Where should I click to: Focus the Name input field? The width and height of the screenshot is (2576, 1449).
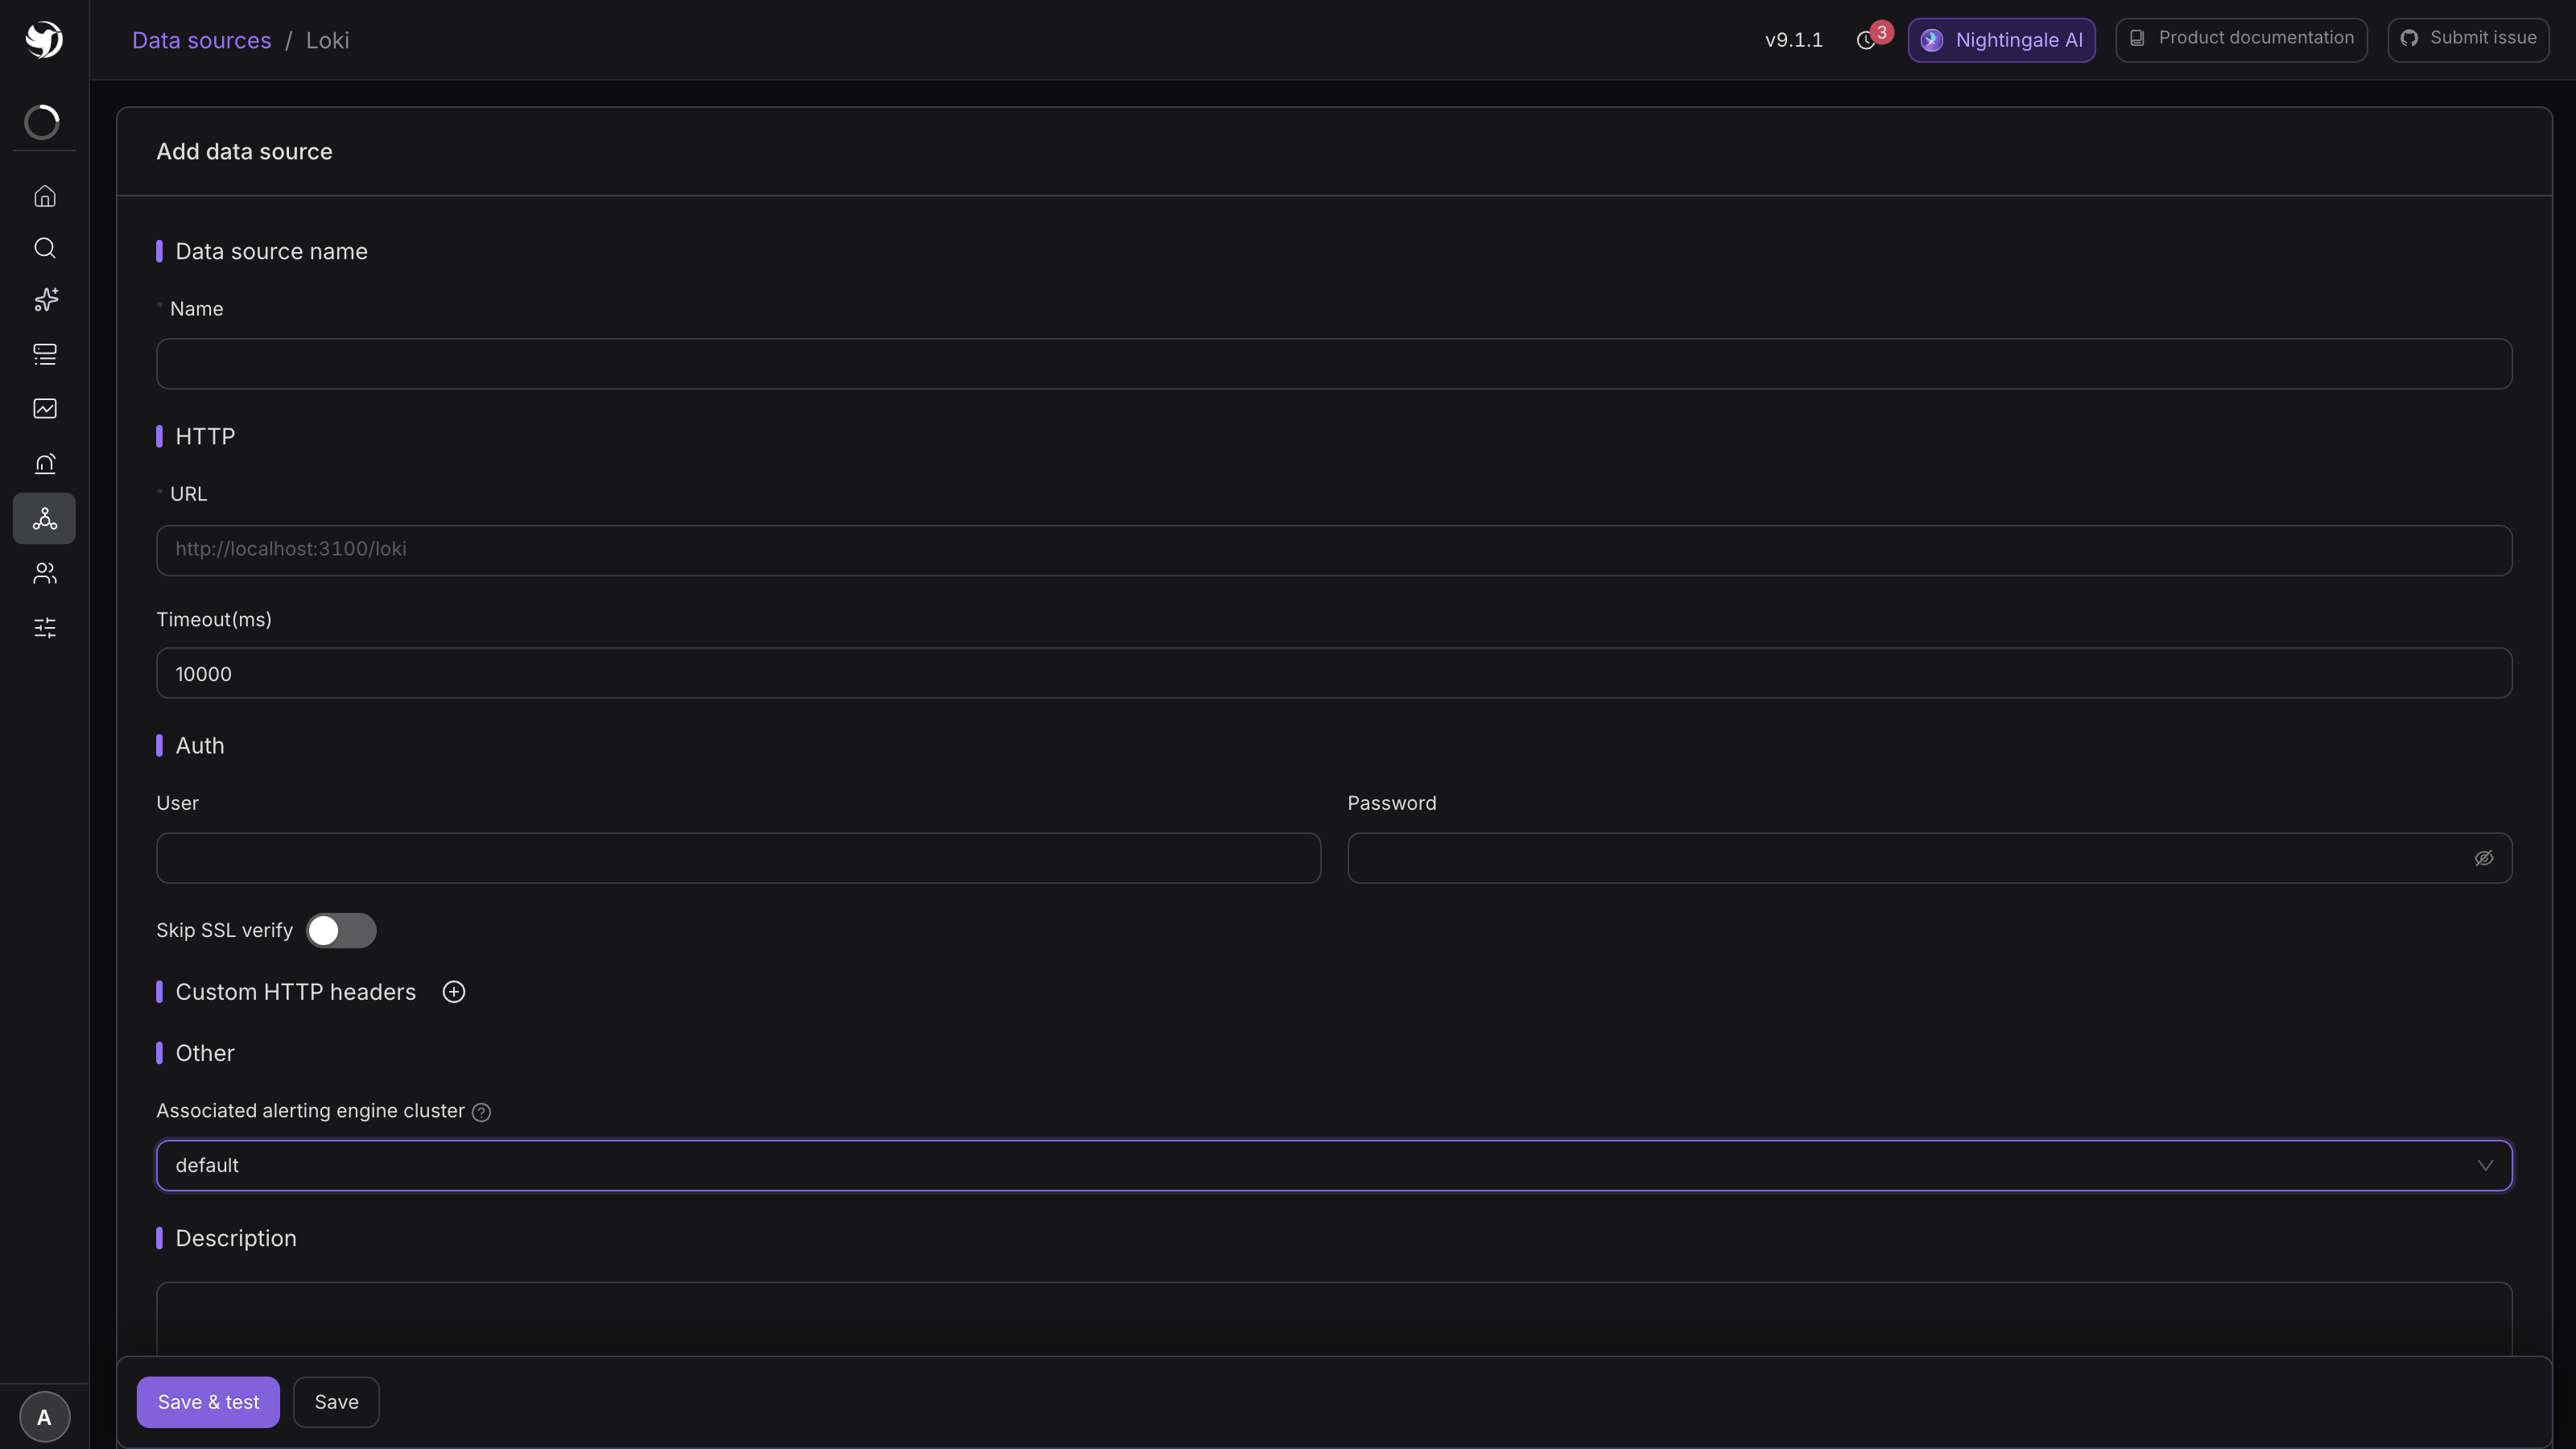click(x=1334, y=364)
